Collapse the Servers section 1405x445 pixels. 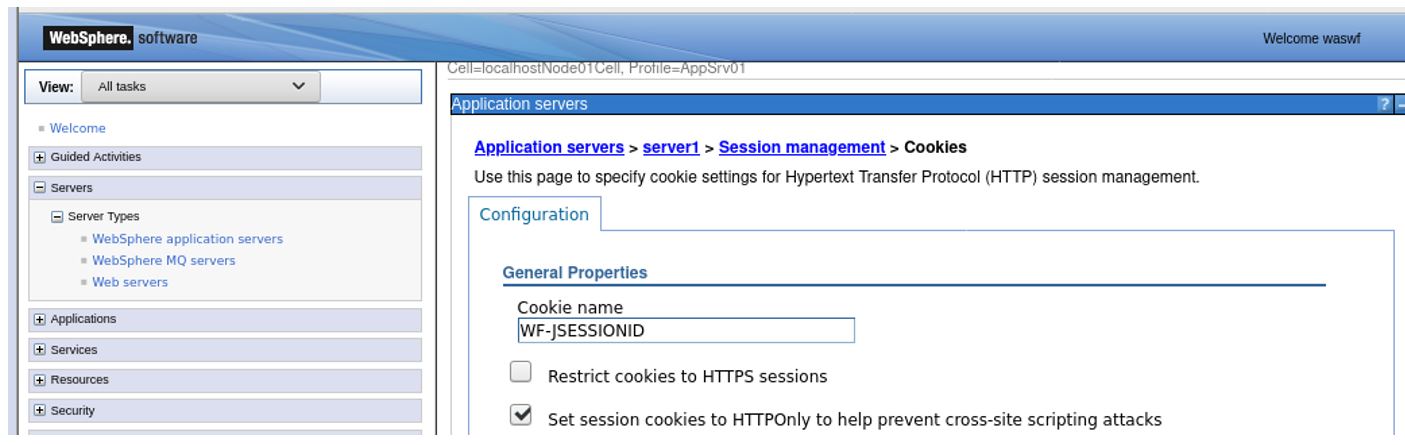pos(40,187)
